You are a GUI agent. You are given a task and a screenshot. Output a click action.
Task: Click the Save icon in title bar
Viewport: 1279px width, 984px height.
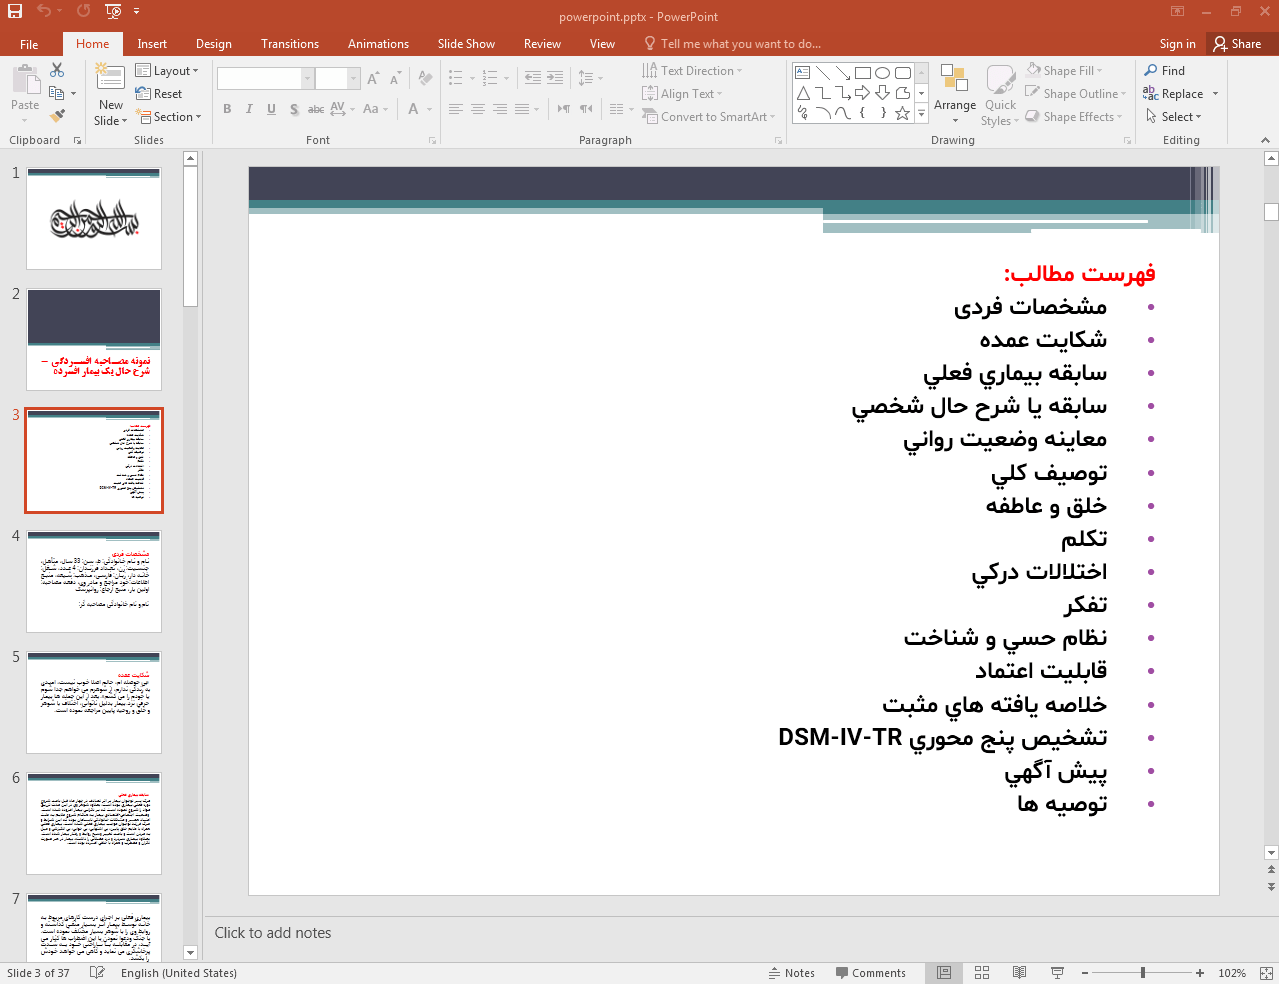pyautogui.click(x=15, y=11)
